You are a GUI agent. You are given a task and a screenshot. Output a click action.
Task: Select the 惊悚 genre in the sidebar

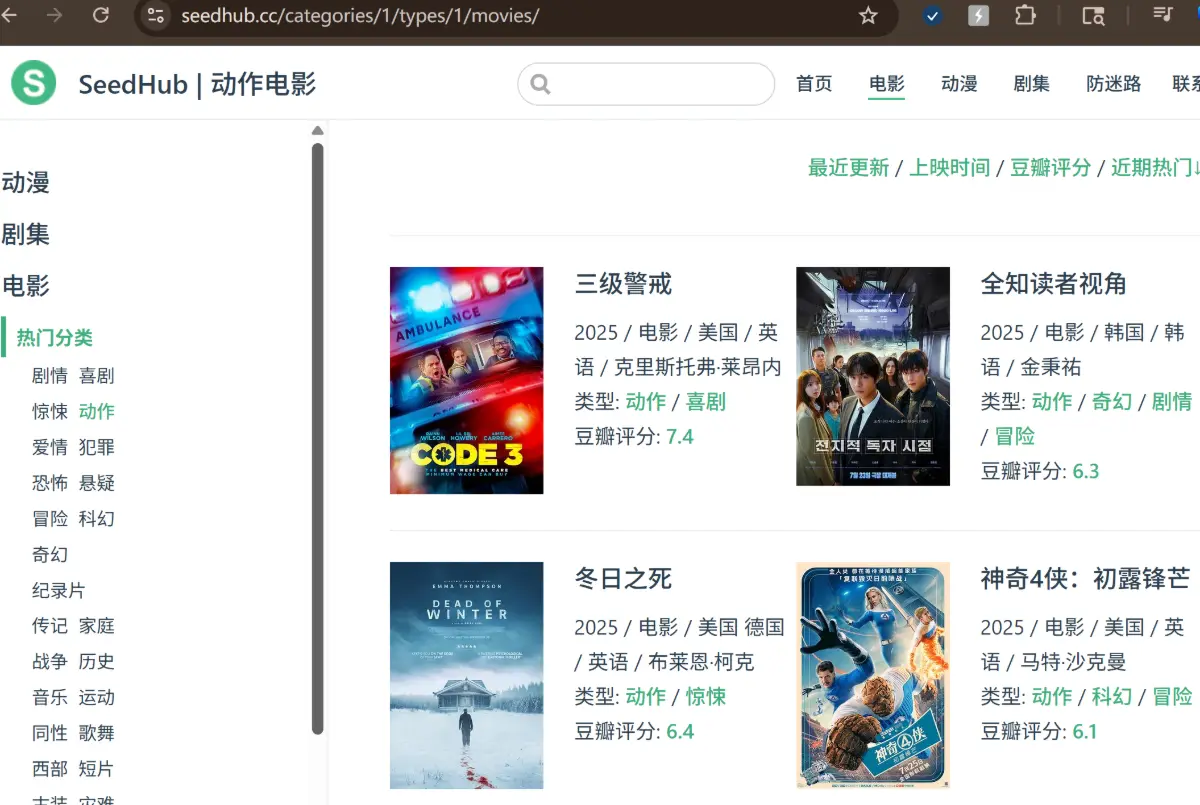point(50,411)
